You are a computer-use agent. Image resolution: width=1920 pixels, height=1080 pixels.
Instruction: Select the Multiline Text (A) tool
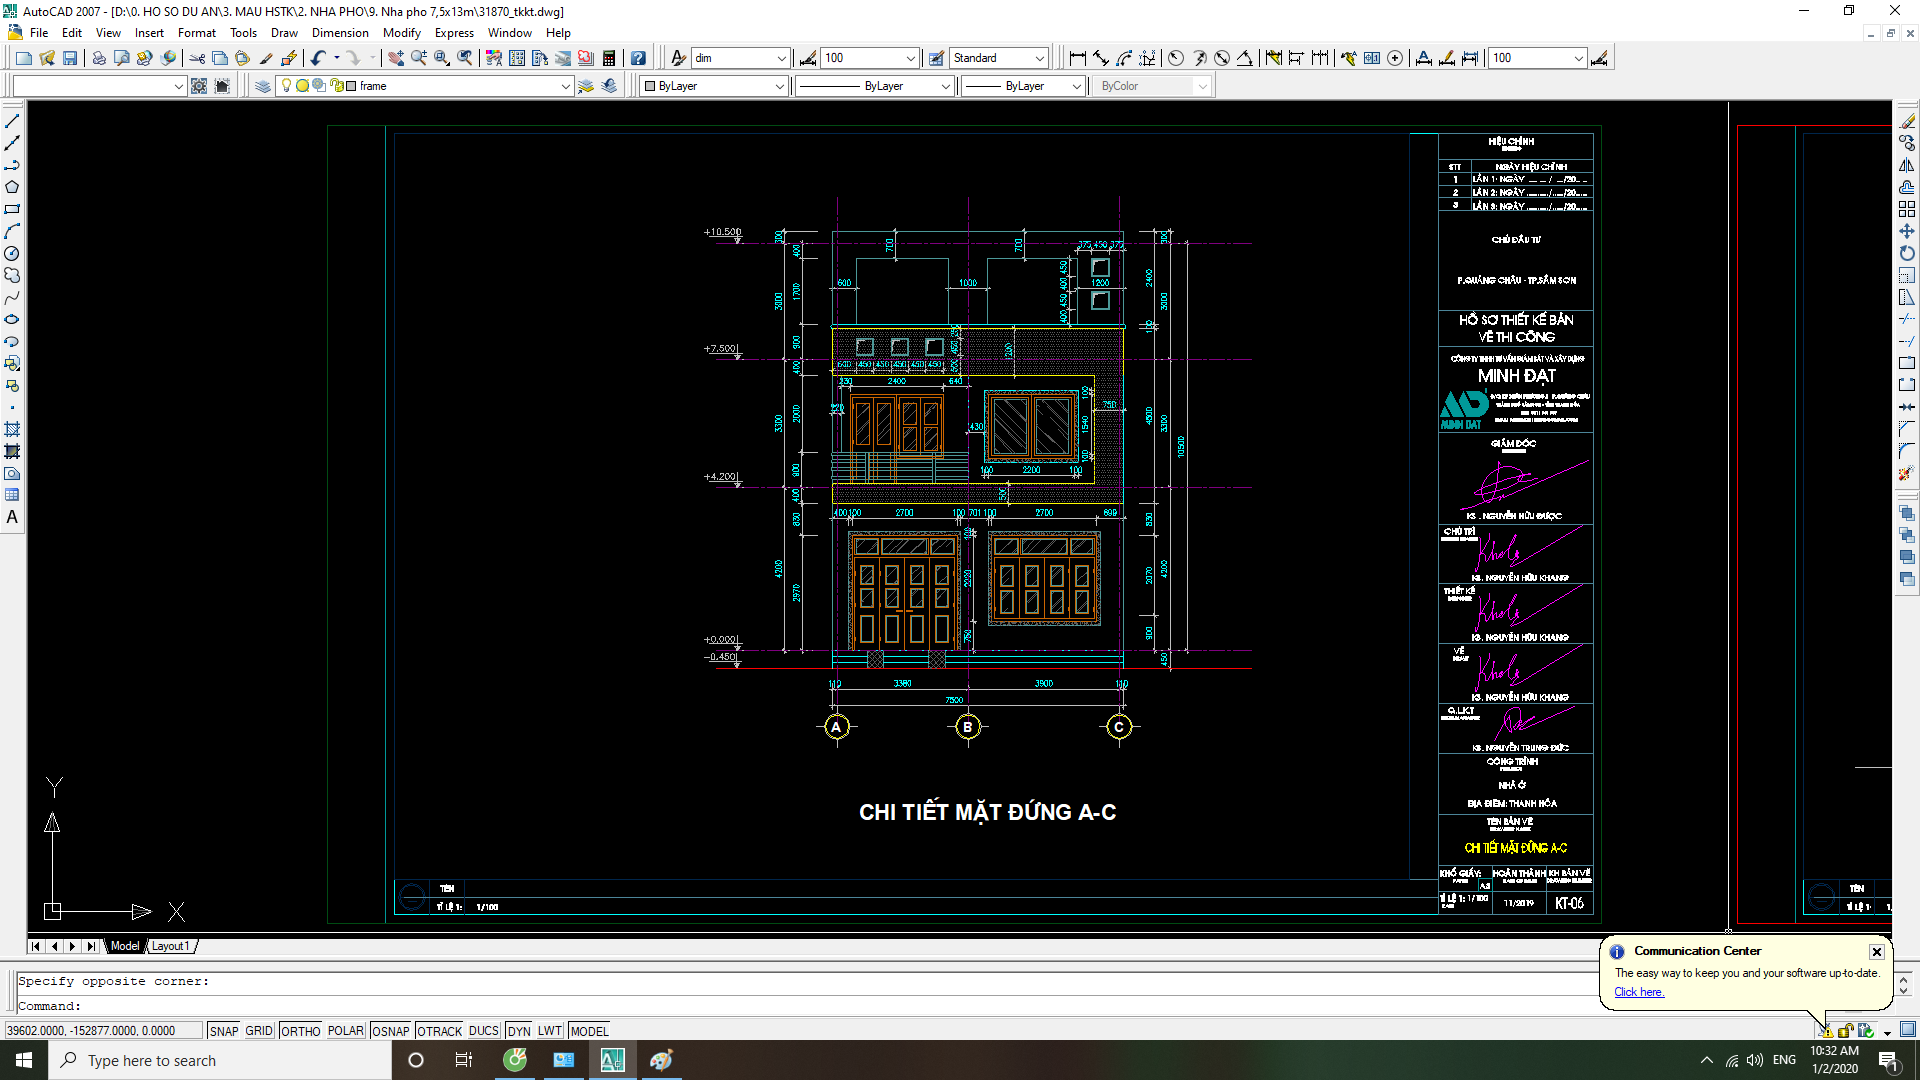point(12,517)
